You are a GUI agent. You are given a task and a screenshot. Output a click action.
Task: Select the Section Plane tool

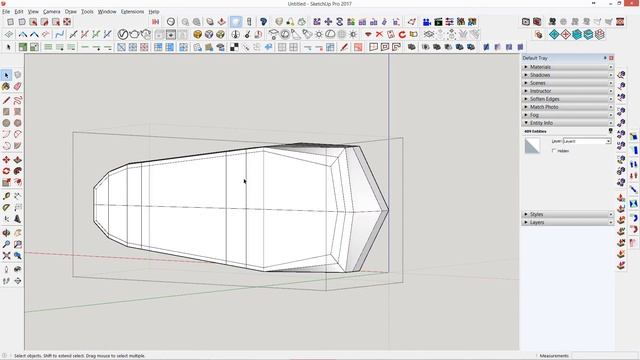click(18, 281)
